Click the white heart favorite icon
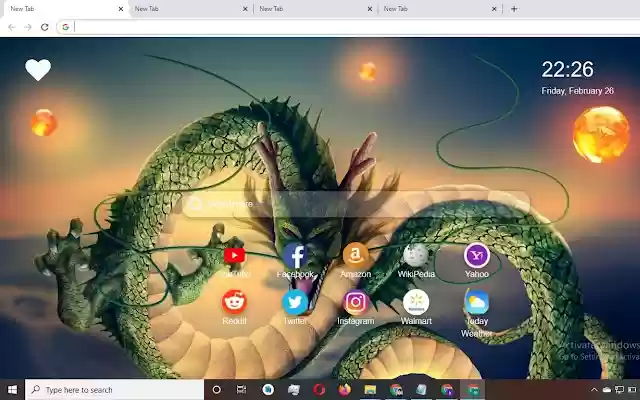Image resolution: width=640 pixels, height=400 pixels. coord(38,70)
